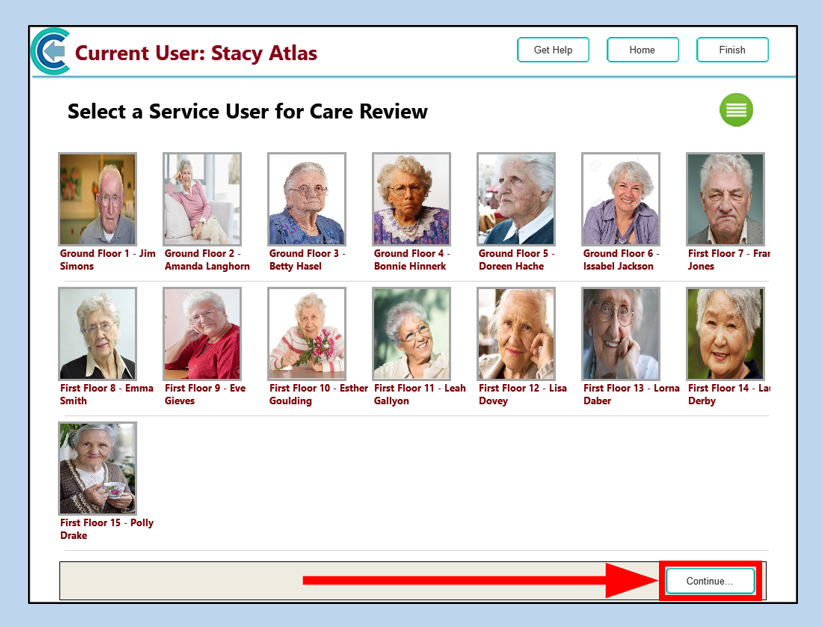Viewport: 823px width, 627px height.
Task: Select Doreen Hache's portrait
Action: (516, 199)
